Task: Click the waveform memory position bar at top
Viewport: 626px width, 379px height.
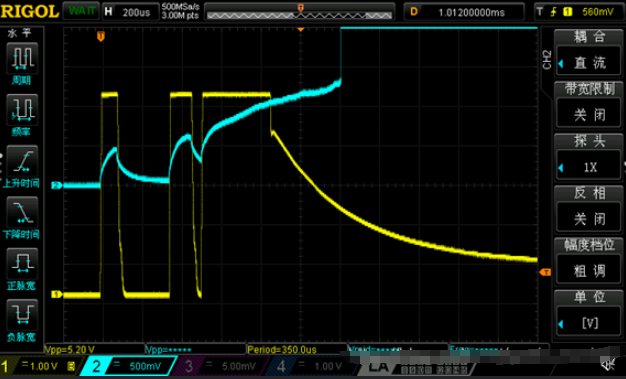Action: coord(299,12)
